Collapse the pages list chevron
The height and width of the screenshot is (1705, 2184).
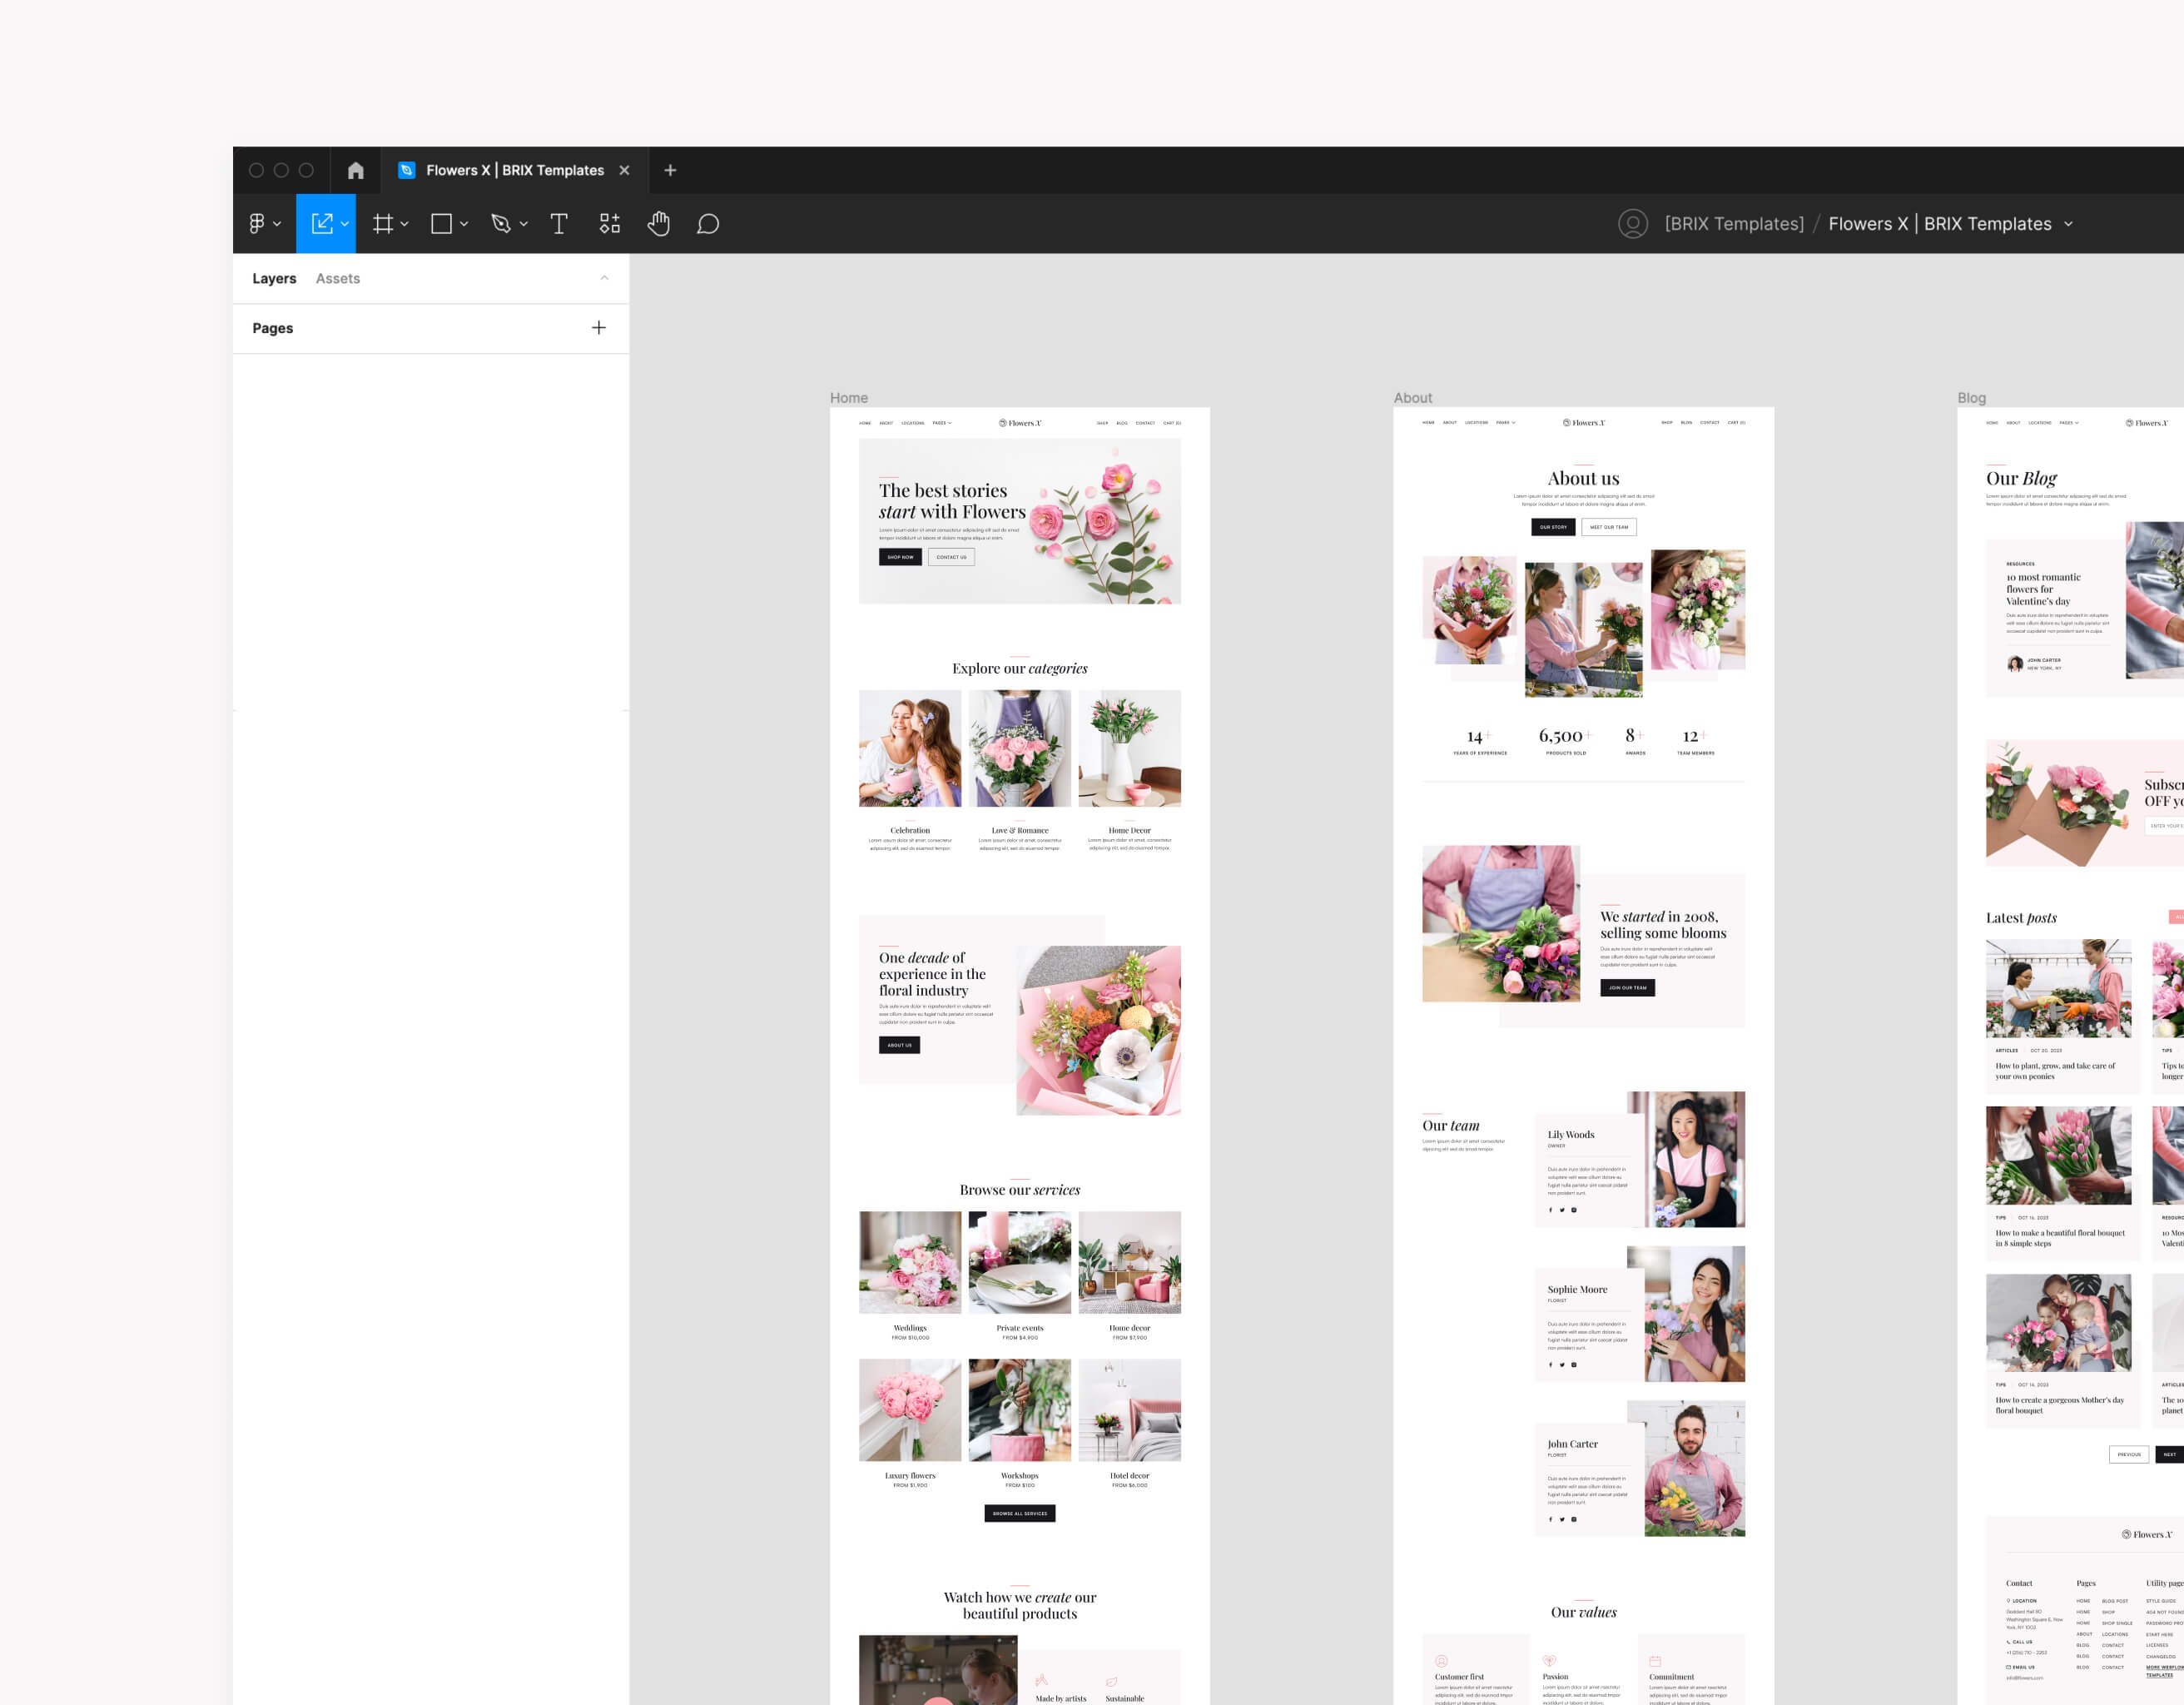604,278
